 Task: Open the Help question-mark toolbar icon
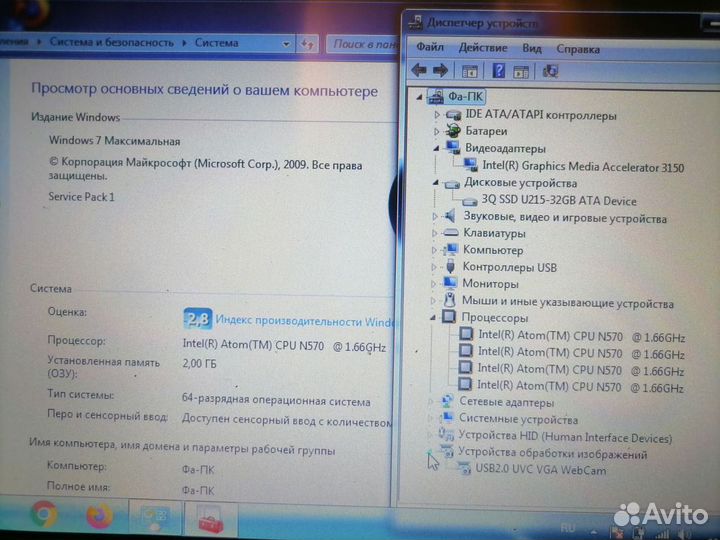click(x=499, y=71)
